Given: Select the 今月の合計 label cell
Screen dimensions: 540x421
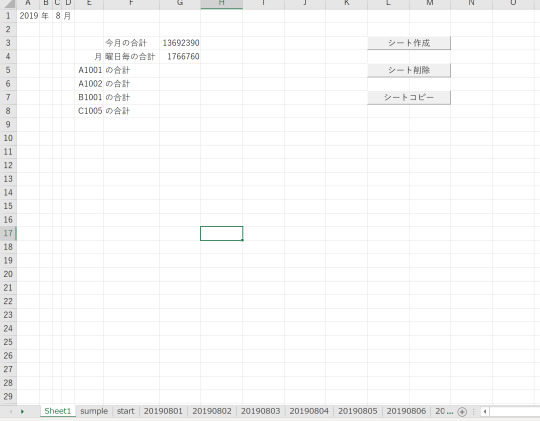Looking at the screenshot, I should (131, 43).
